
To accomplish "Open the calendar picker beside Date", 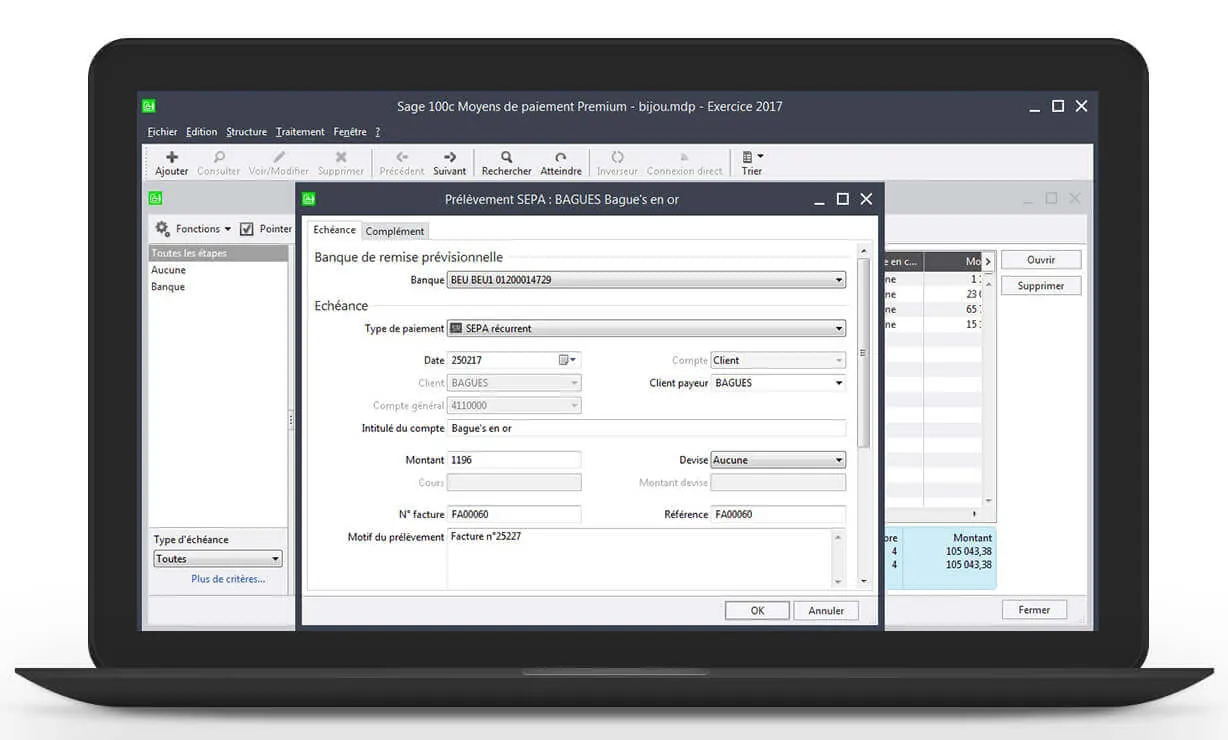I will tap(566, 360).
